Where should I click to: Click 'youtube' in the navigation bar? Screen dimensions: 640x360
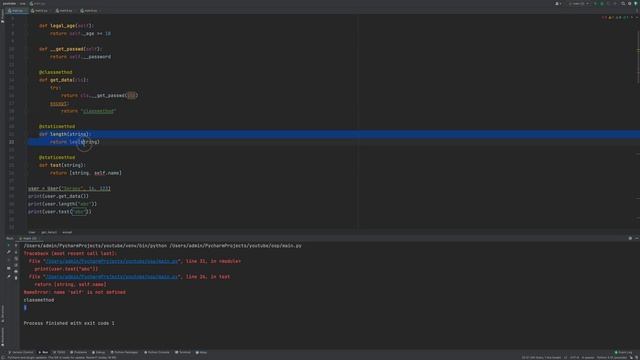(9, 3)
